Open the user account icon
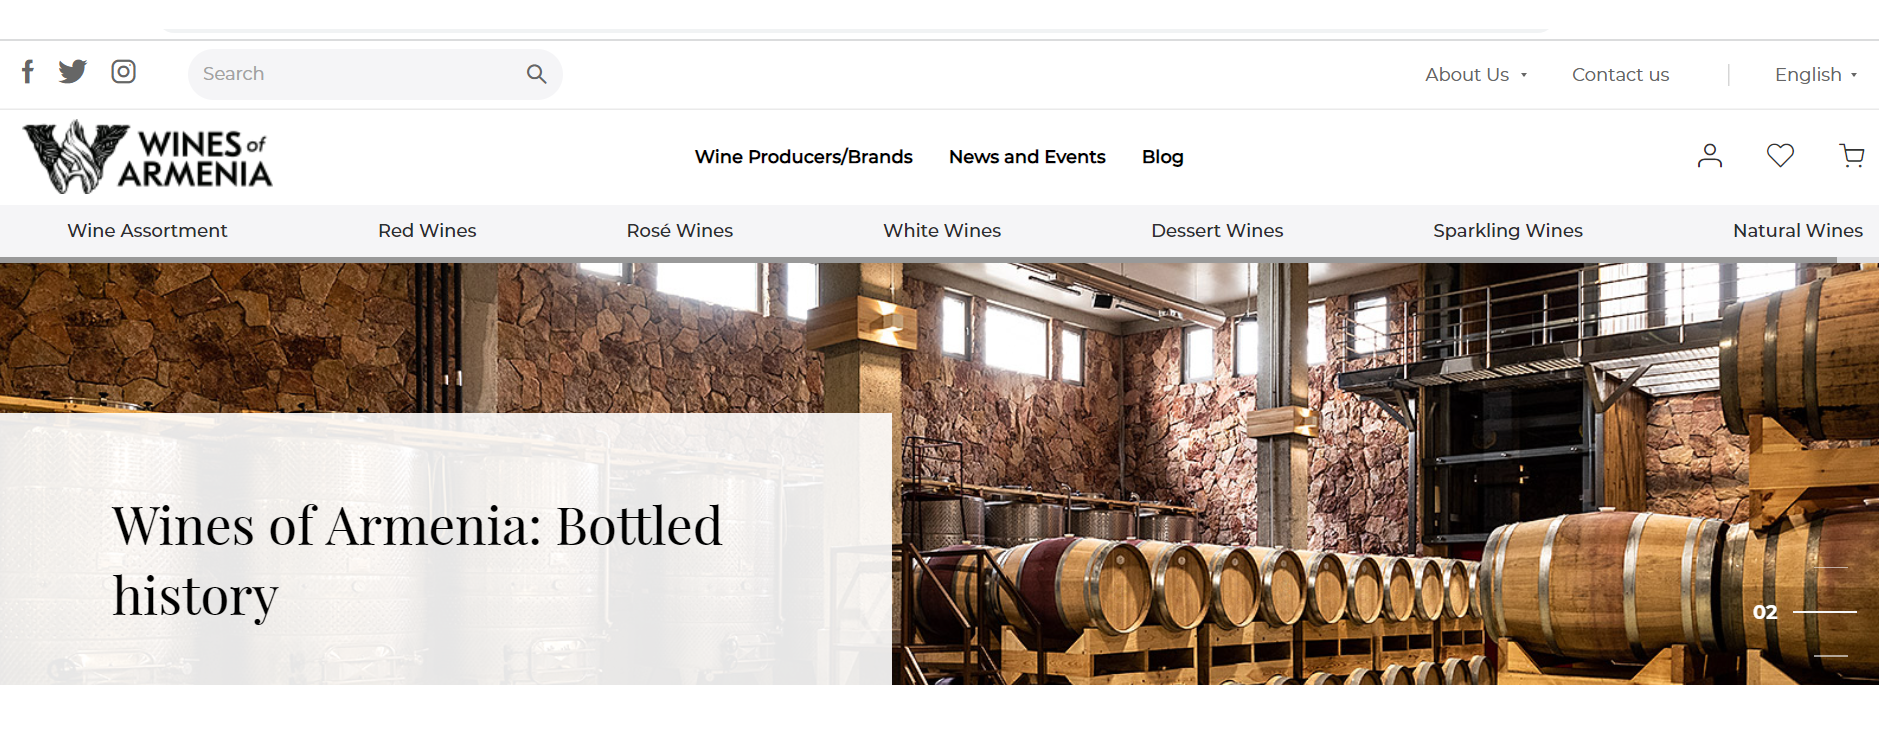 click(x=1710, y=155)
